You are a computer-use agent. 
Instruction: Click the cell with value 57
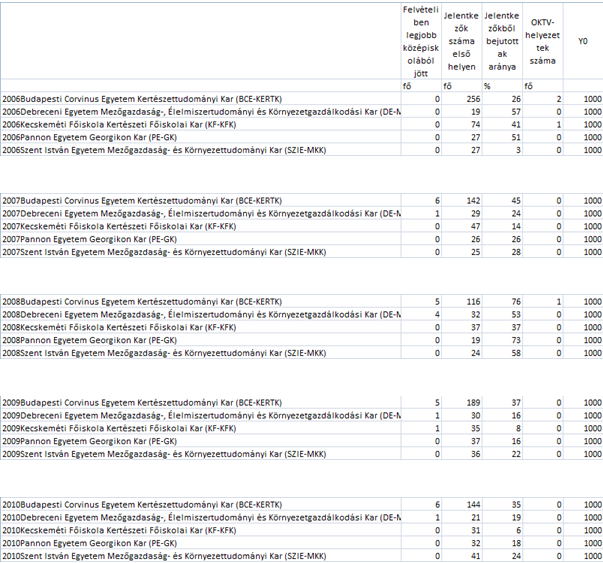click(502, 112)
